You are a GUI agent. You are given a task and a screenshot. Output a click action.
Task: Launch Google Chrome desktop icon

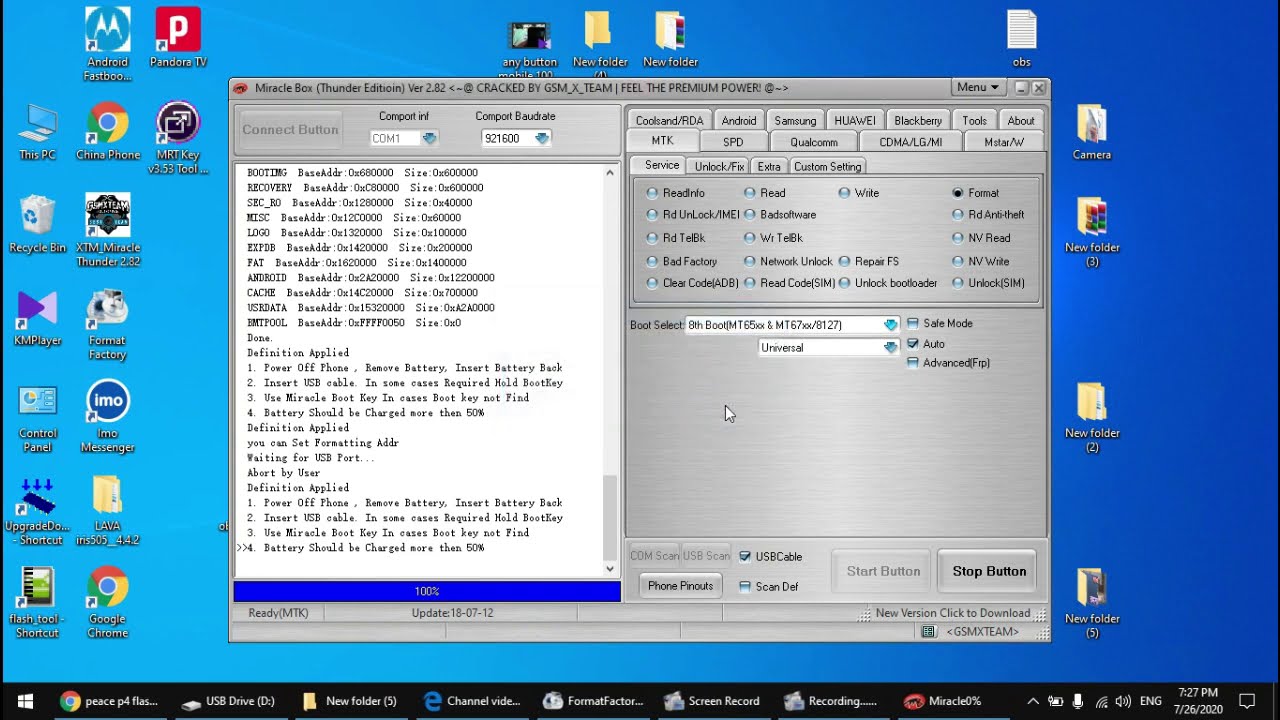click(108, 603)
